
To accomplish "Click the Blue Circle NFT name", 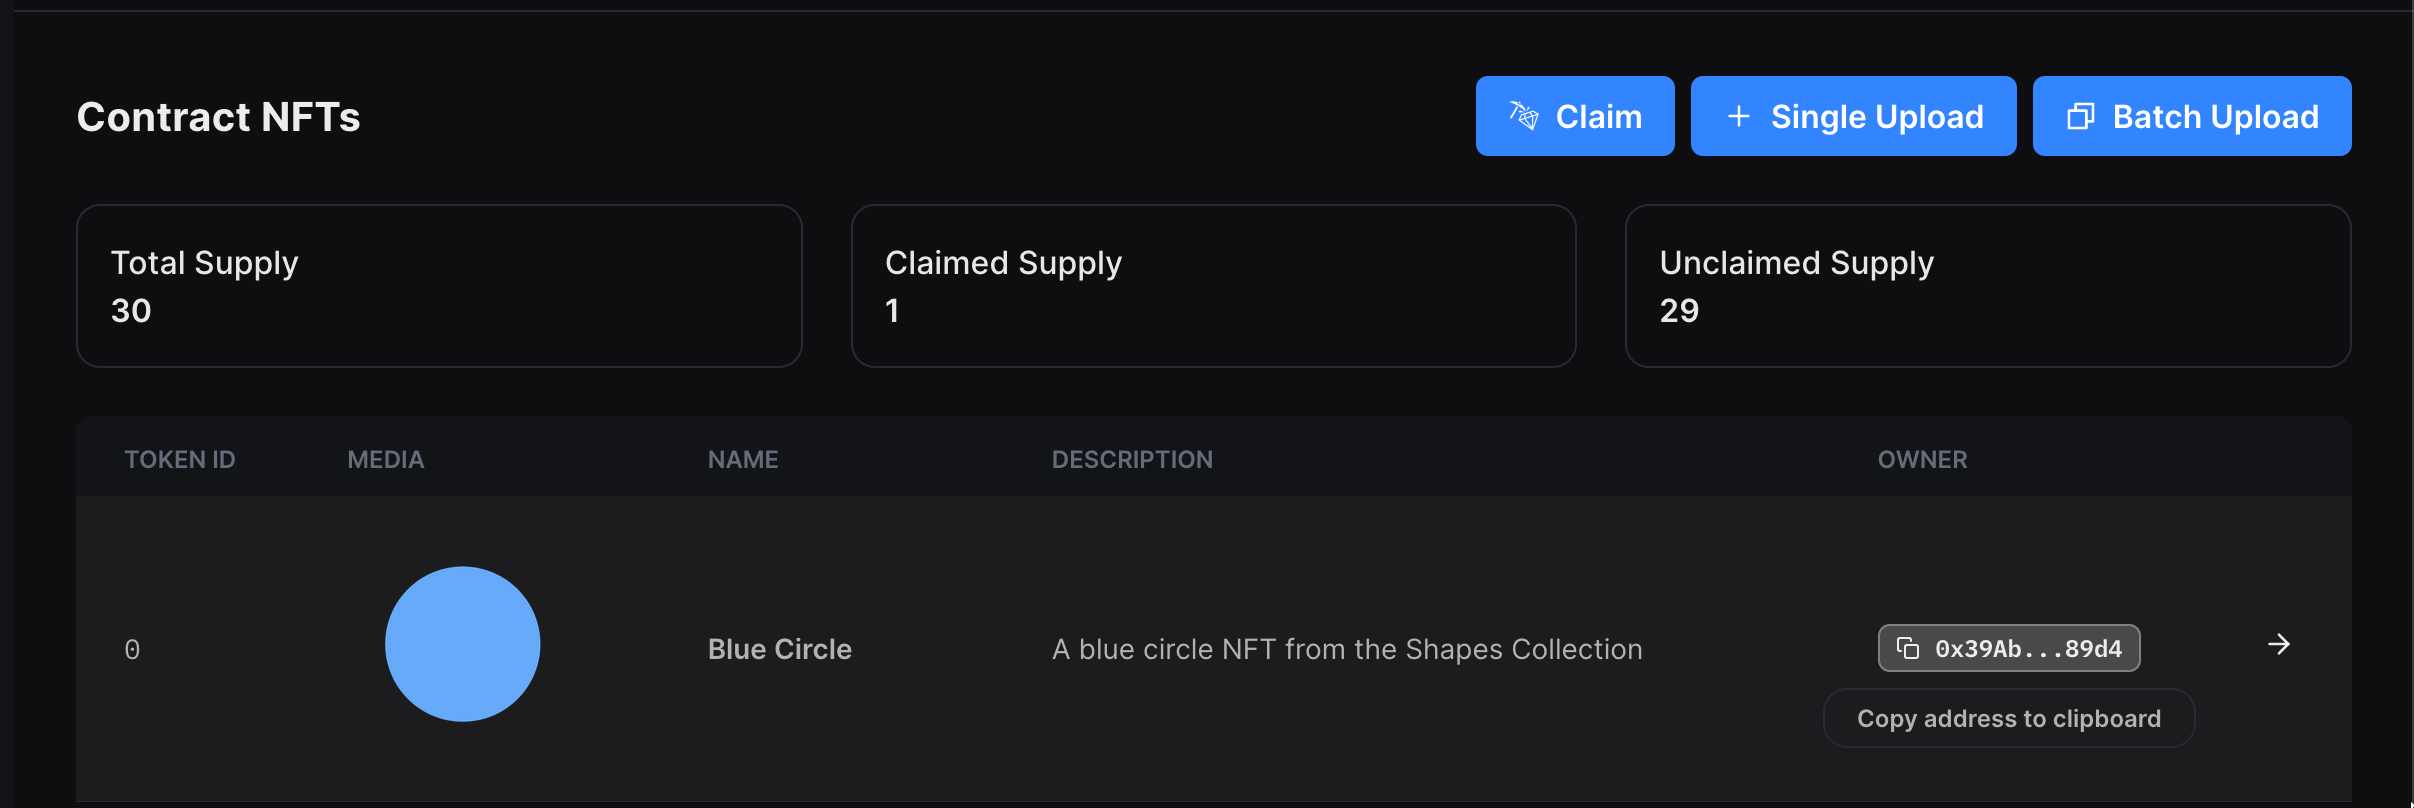I will tap(779, 648).
